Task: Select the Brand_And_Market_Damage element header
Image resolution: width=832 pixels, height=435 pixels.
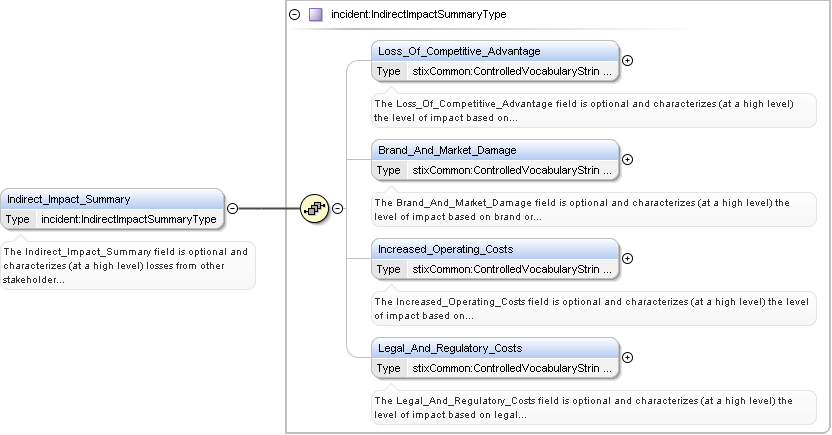Action: click(x=495, y=150)
